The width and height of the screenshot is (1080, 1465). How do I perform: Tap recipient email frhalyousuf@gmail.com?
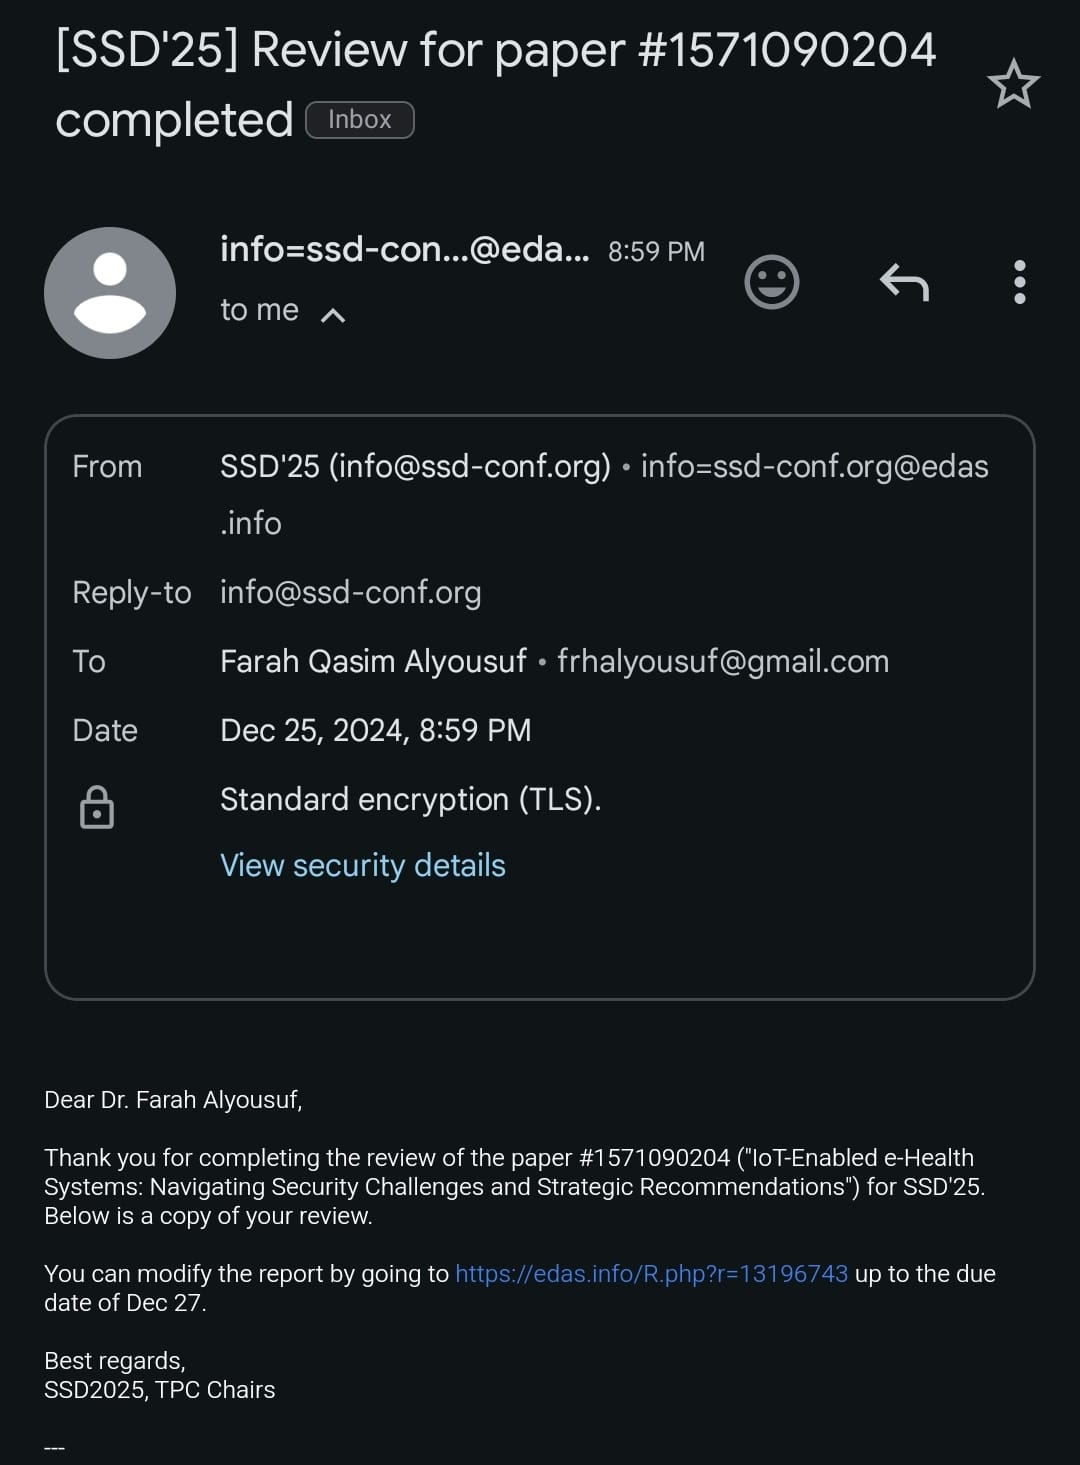(x=723, y=661)
